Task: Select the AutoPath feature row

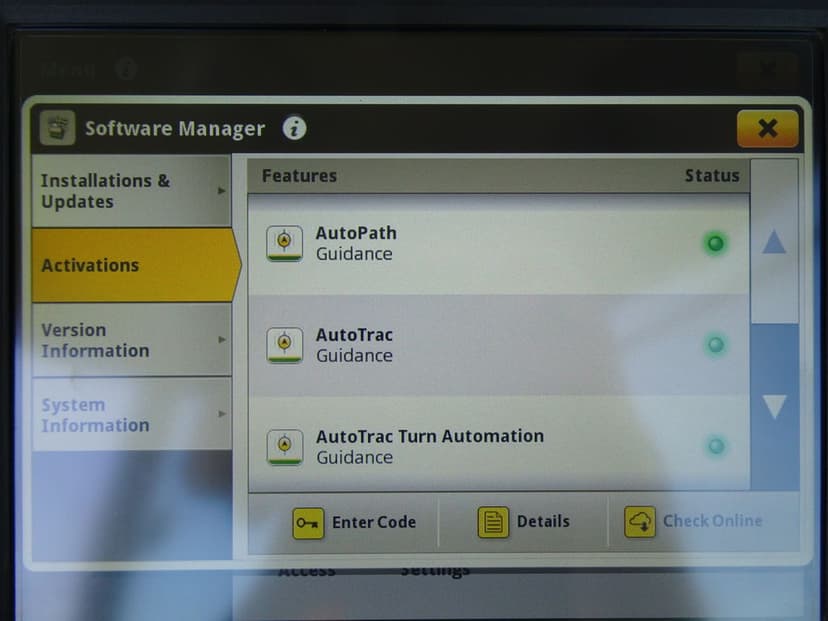Action: click(x=498, y=244)
